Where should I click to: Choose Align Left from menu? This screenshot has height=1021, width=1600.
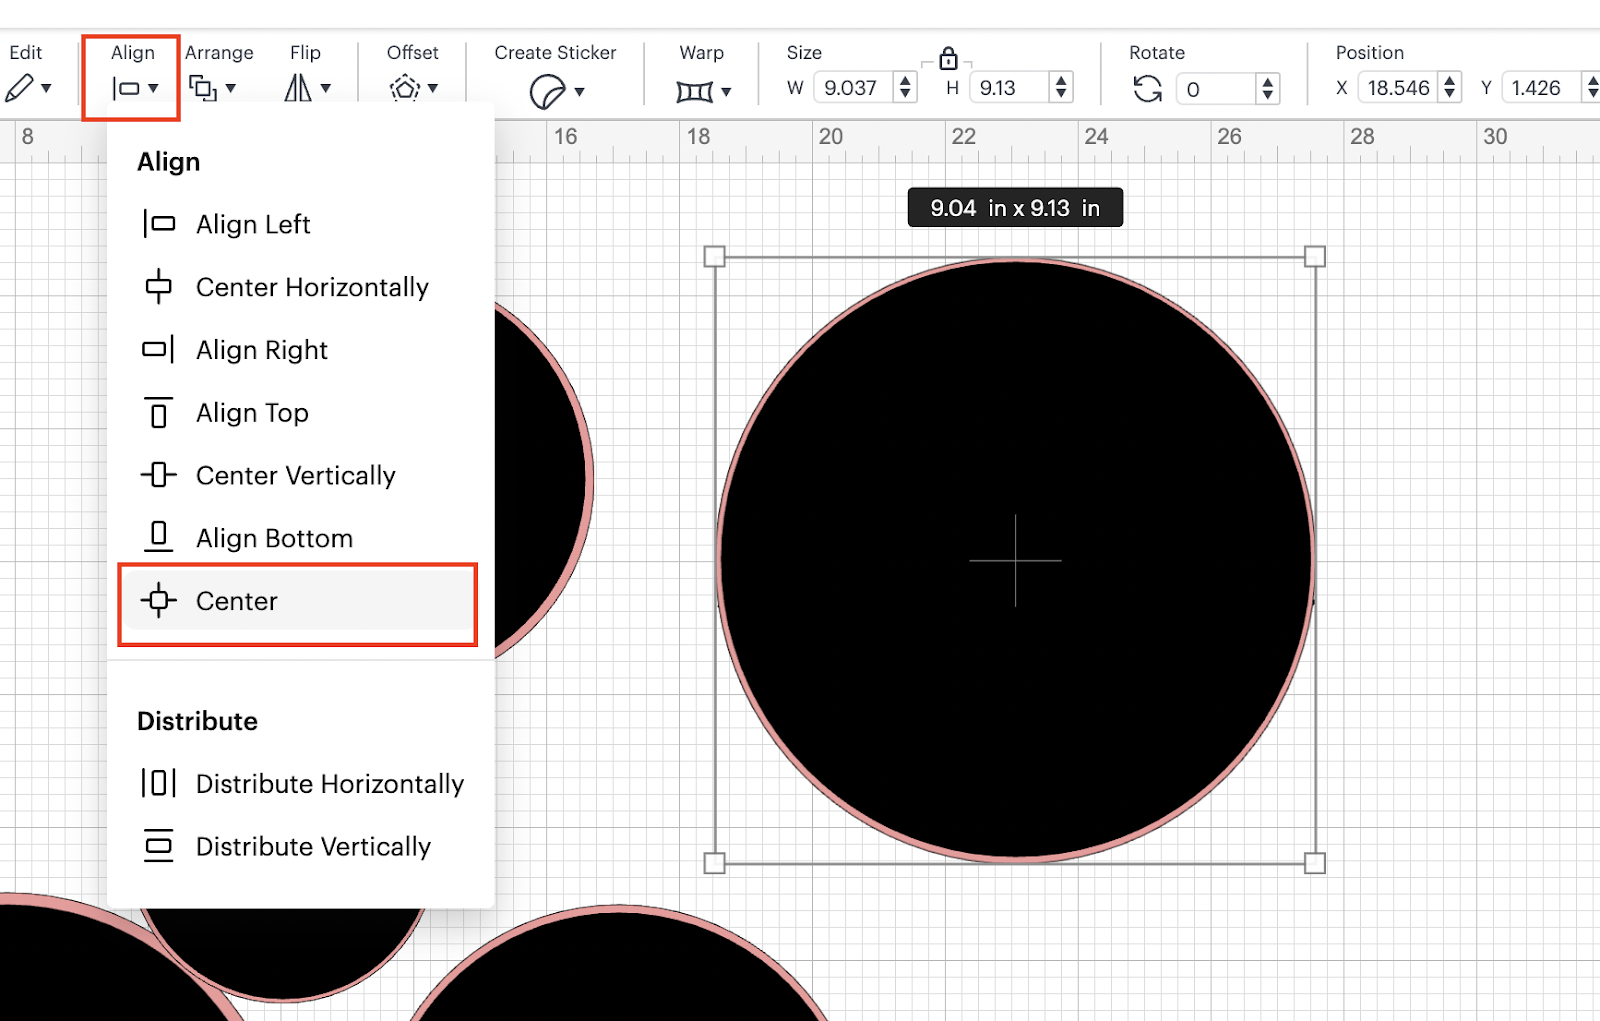[x=300, y=224]
